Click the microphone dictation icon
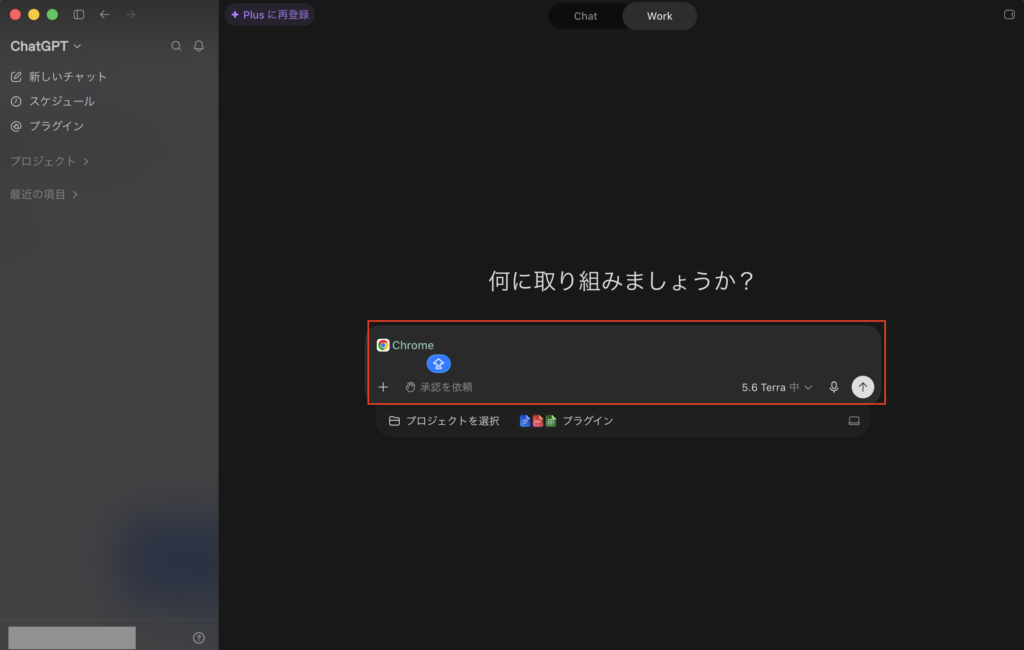Viewport: 1024px width, 650px height. point(834,387)
